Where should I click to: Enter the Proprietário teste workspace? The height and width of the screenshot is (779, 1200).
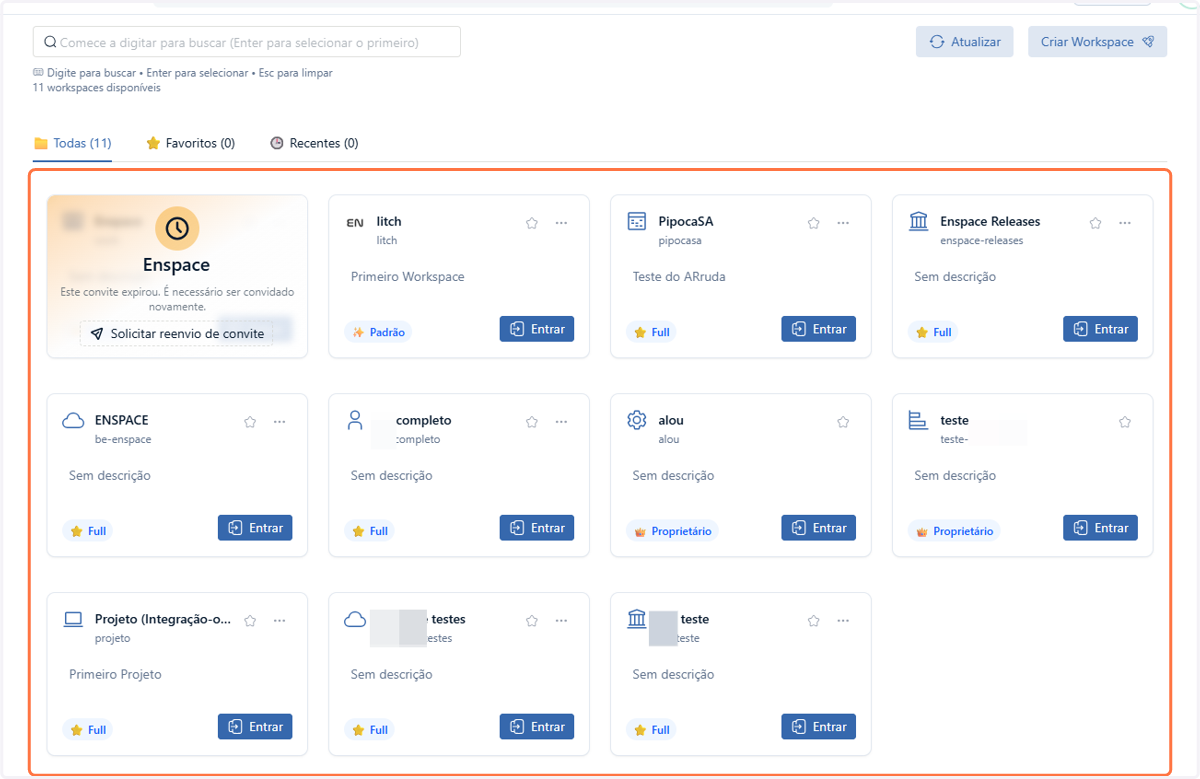pyautogui.click(x=1101, y=528)
